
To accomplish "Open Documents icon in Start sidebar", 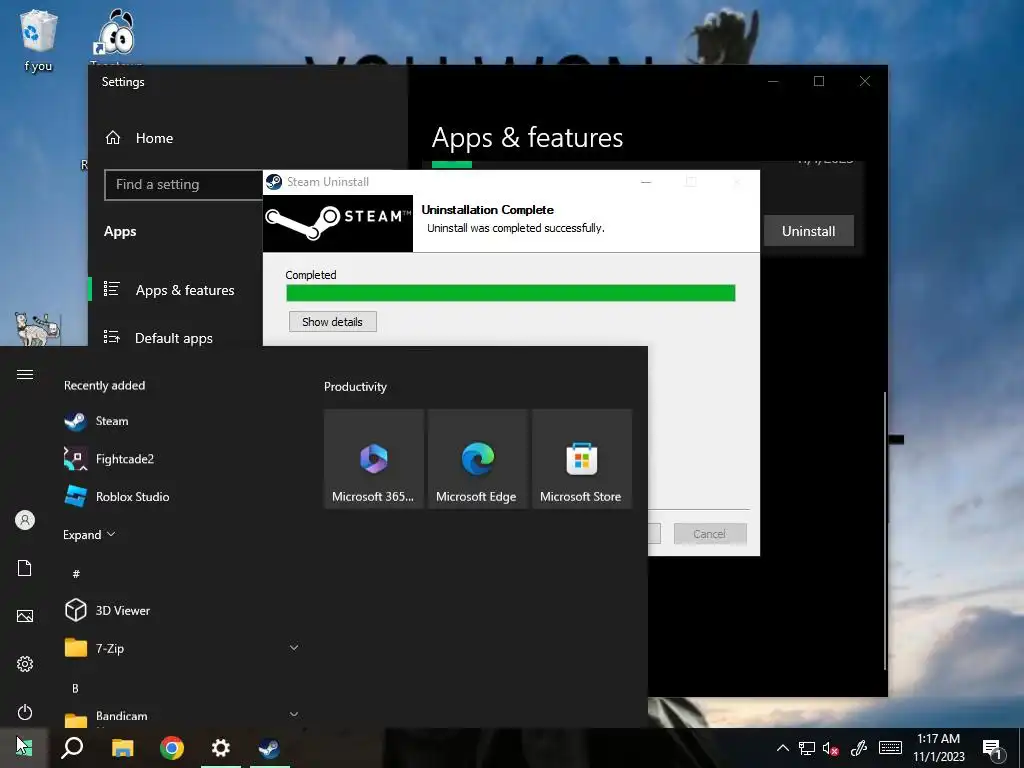I will point(25,568).
